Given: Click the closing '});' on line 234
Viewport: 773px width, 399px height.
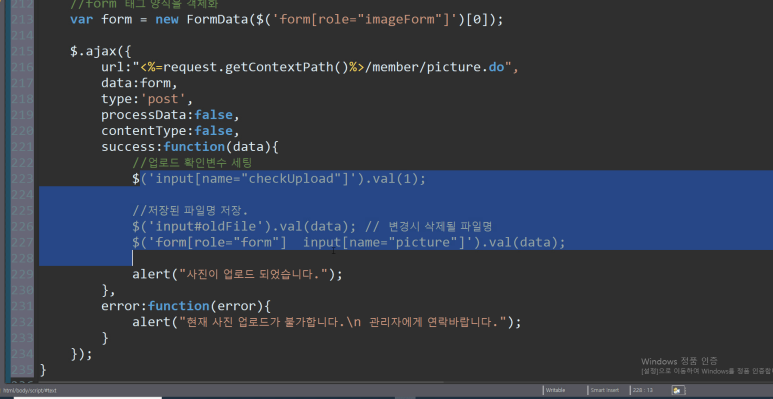Looking at the screenshot, I should point(81,354).
